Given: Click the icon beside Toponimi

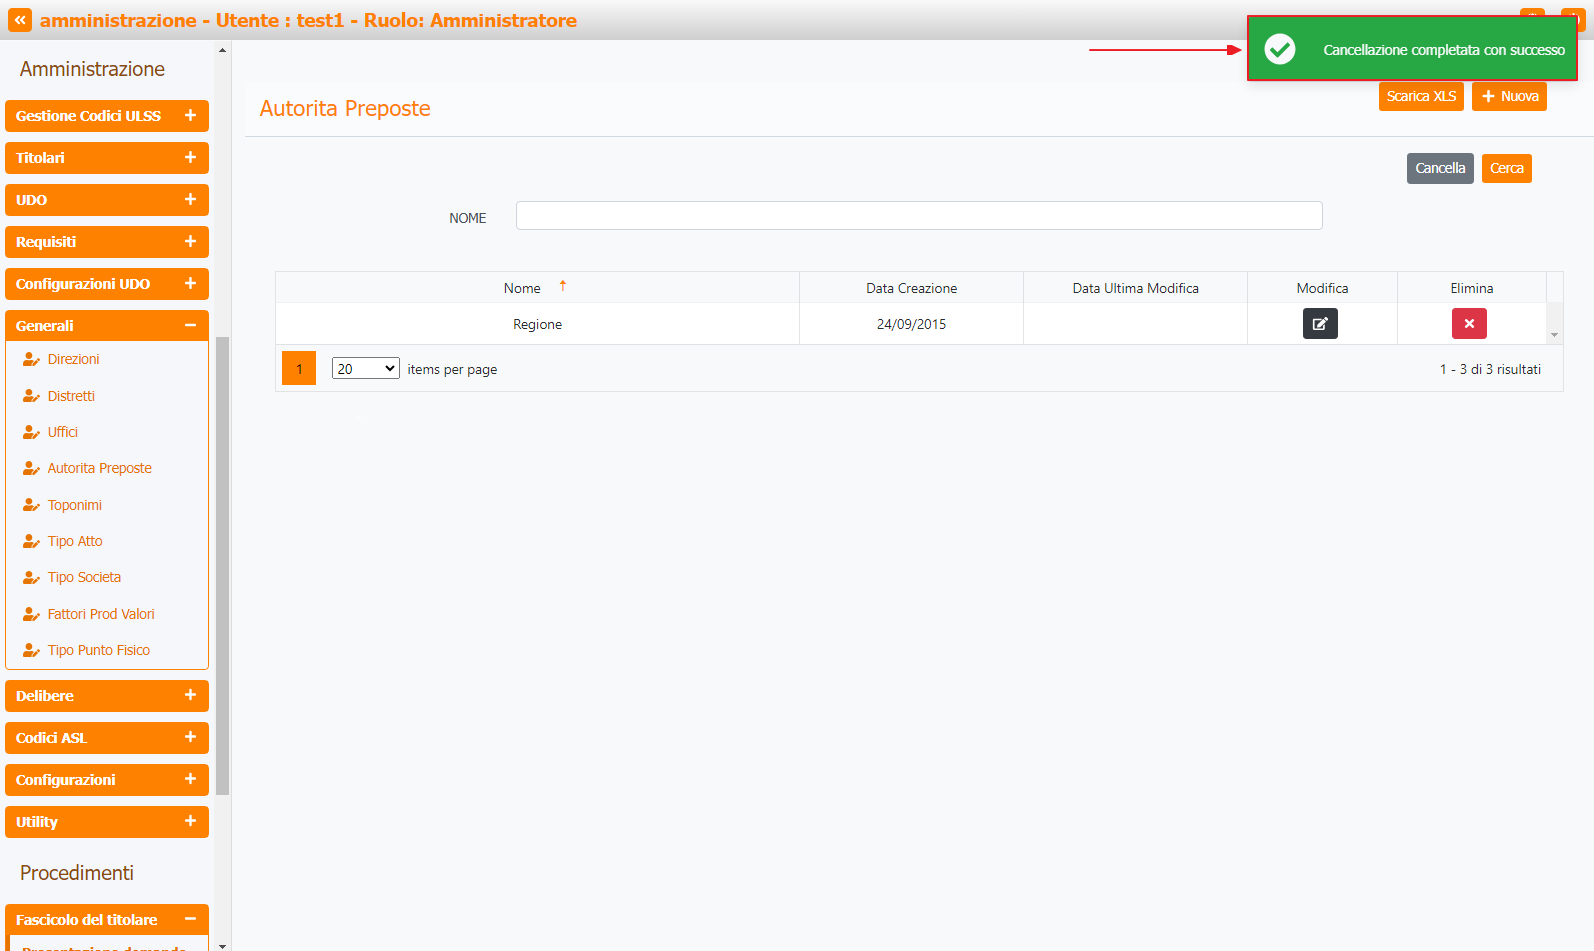Looking at the screenshot, I should (31, 505).
